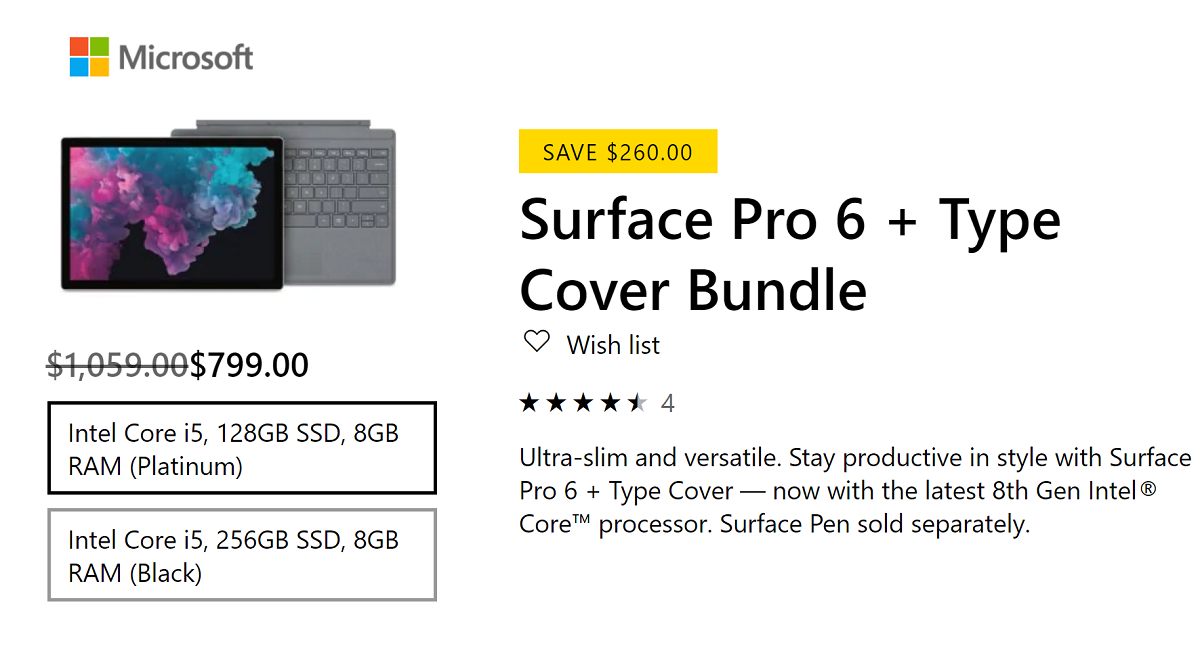Screen dimensions: 1200x657
Task: Select the 128GB SSD Platinum configuration
Action: (x=242, y=448)
